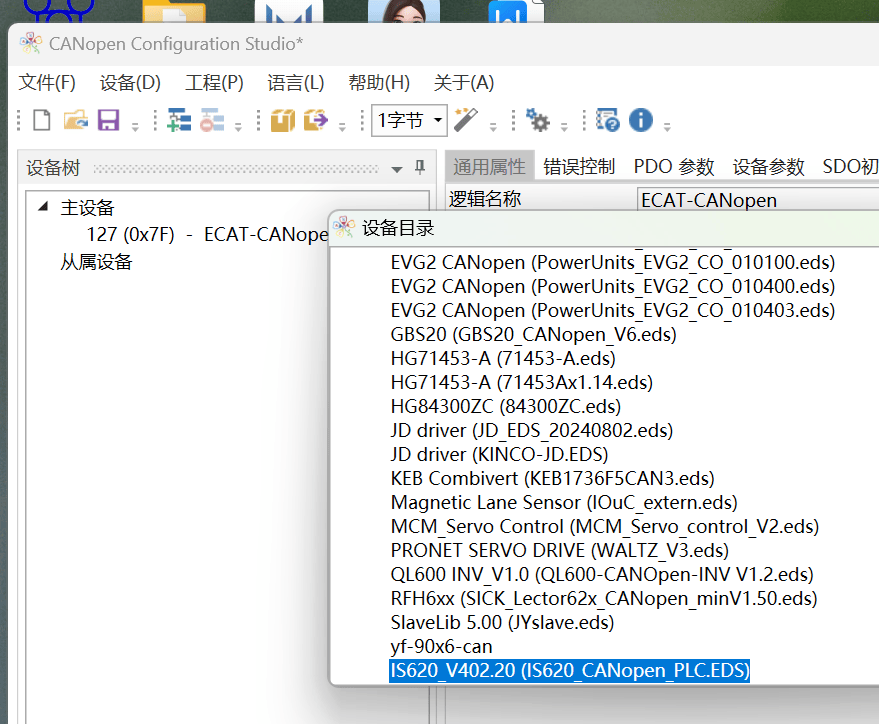Image resolution: width=879 pixels, height=724 pixels.
Task: Select HG71453-A (71453-A.eds)
Action: tap(503, 359)
